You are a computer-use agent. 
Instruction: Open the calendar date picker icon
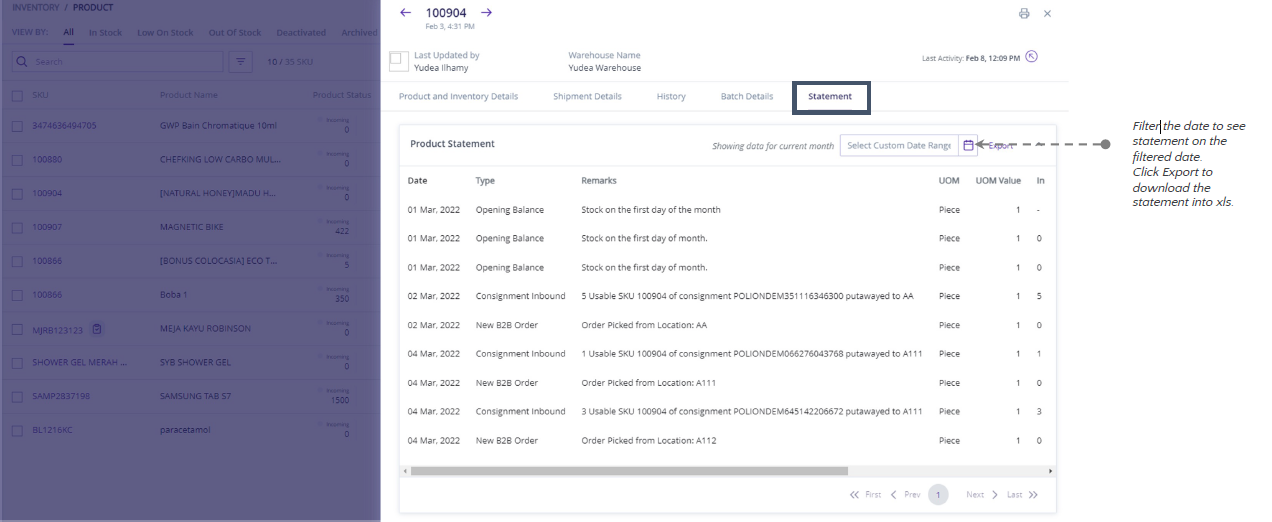pos(968,146)
